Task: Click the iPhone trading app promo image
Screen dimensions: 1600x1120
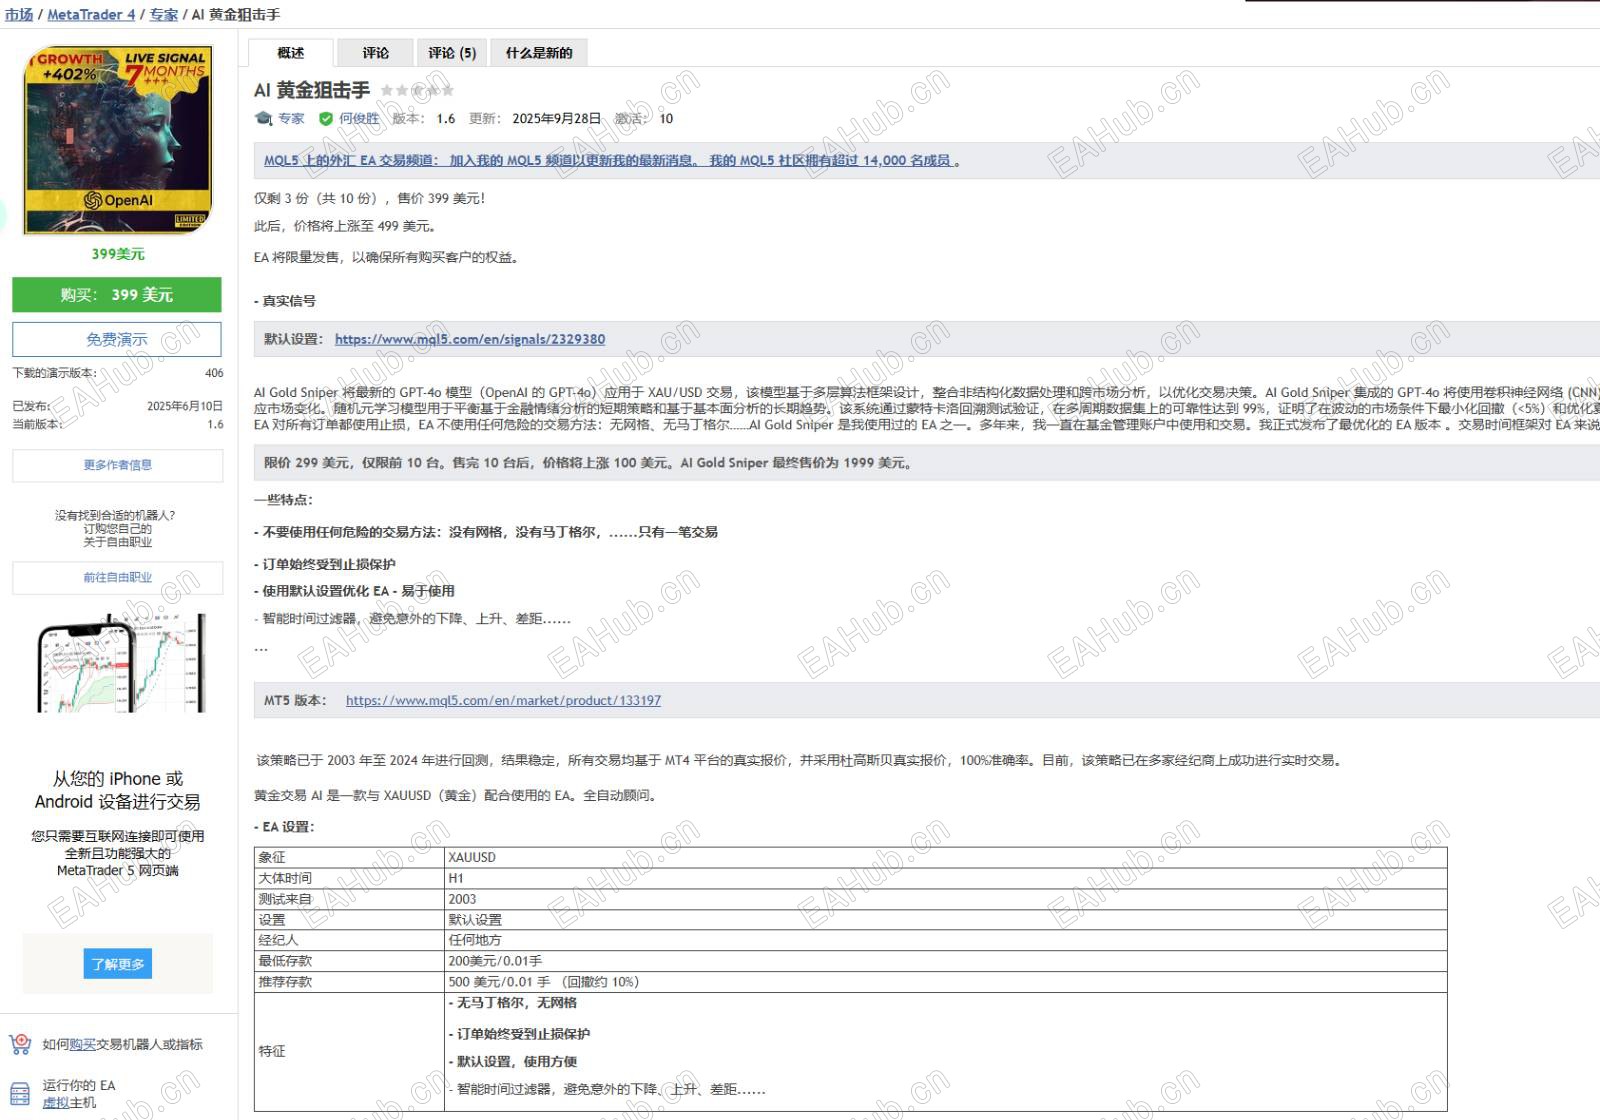Action: 121,663
